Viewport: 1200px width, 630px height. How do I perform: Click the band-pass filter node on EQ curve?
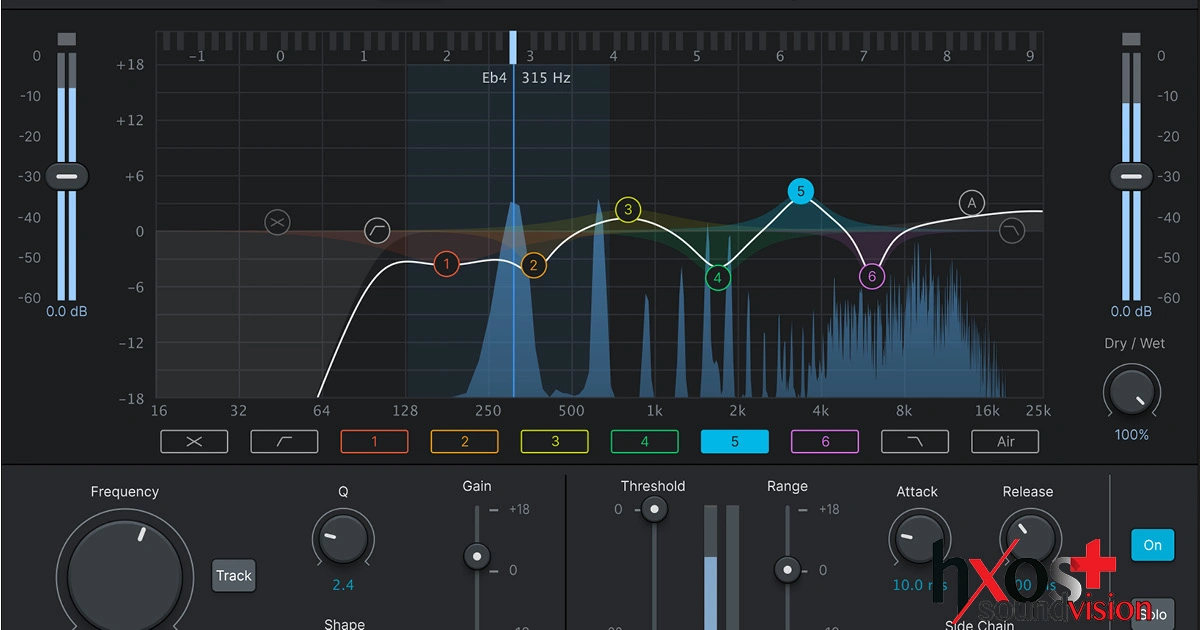(x=278, y=222)
